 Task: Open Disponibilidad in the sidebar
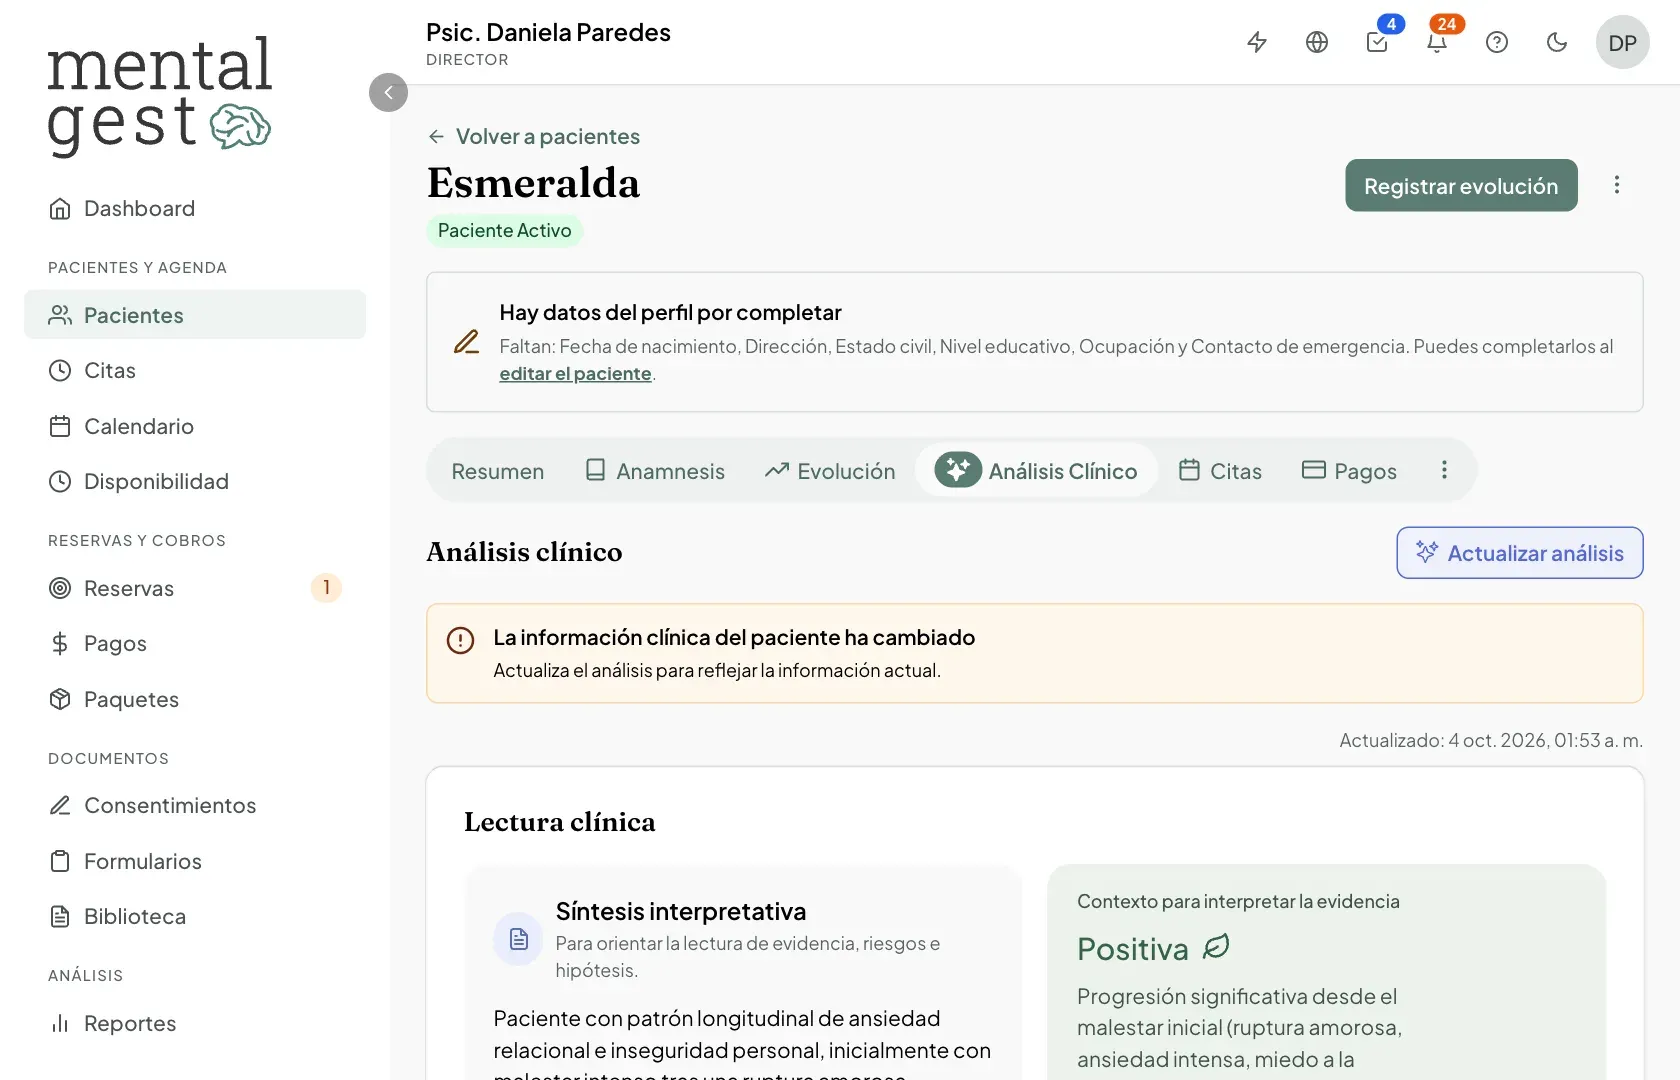pos(195,481)
